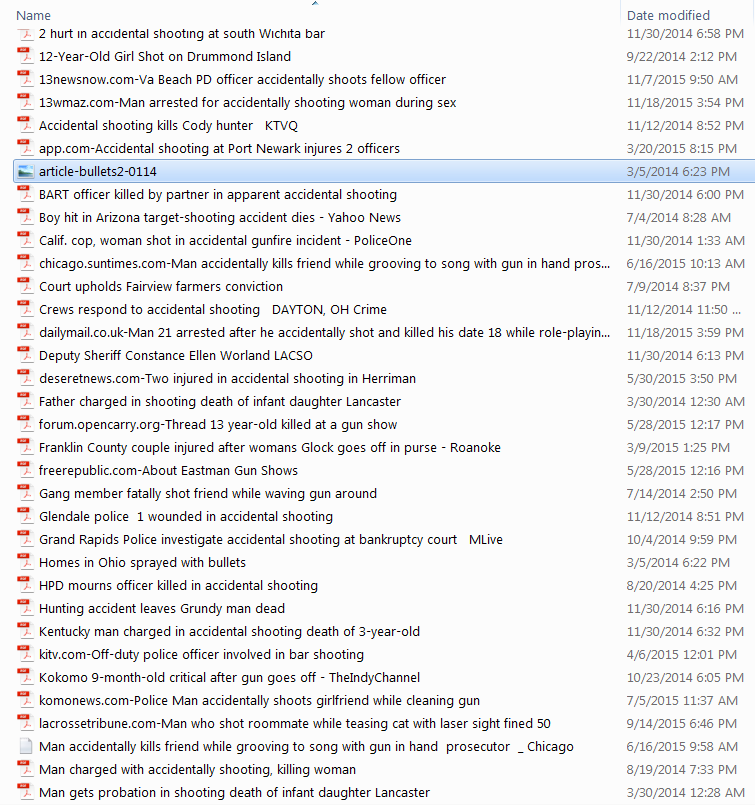Click the image icon of article-bullets2-0114
This screenshot has width=755, height=805.
tap(25, 172)
